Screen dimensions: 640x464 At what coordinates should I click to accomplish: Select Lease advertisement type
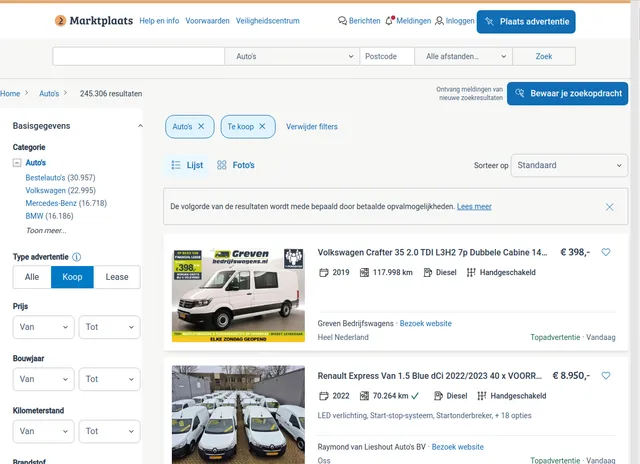tap(117, 277)
